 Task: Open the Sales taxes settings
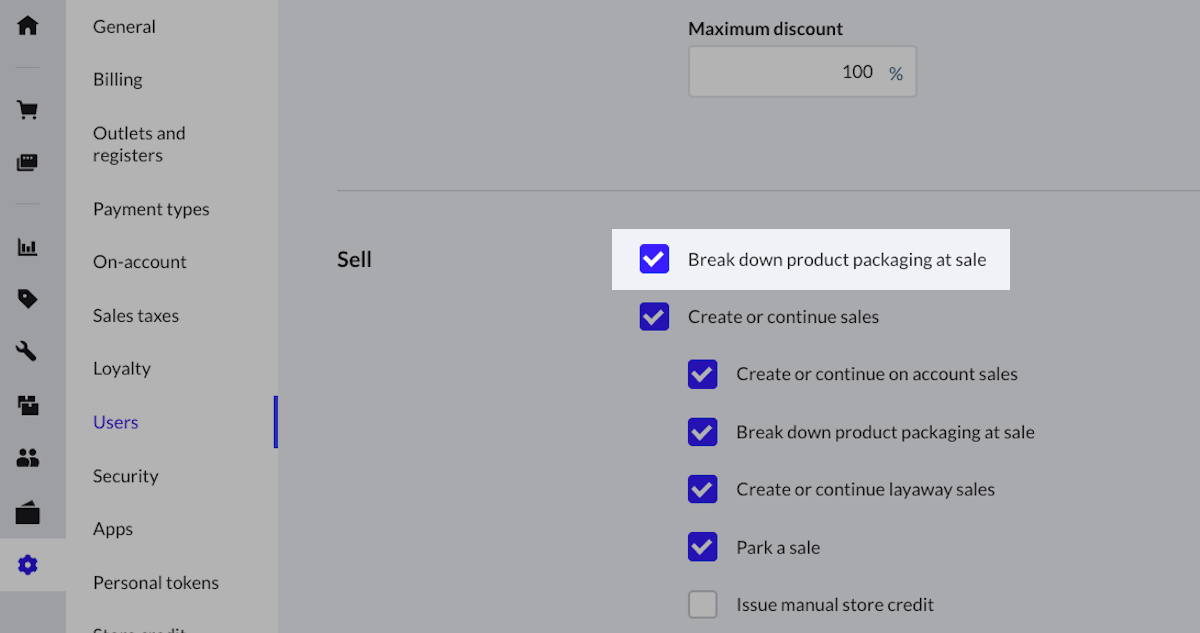[136, 315]
